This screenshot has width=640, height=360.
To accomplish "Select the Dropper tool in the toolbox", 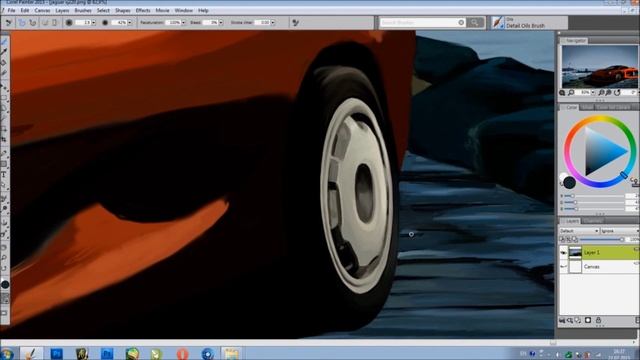I will (x=4, y=52).
